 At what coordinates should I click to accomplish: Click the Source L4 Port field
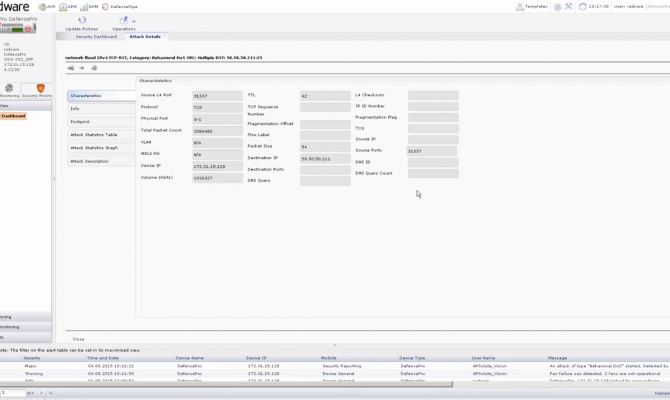tap(217, 95)
